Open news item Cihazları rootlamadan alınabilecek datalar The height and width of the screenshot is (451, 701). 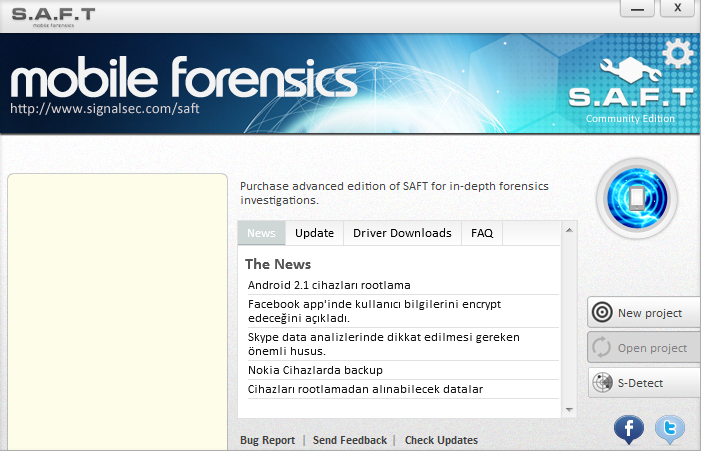coord(365,389)
